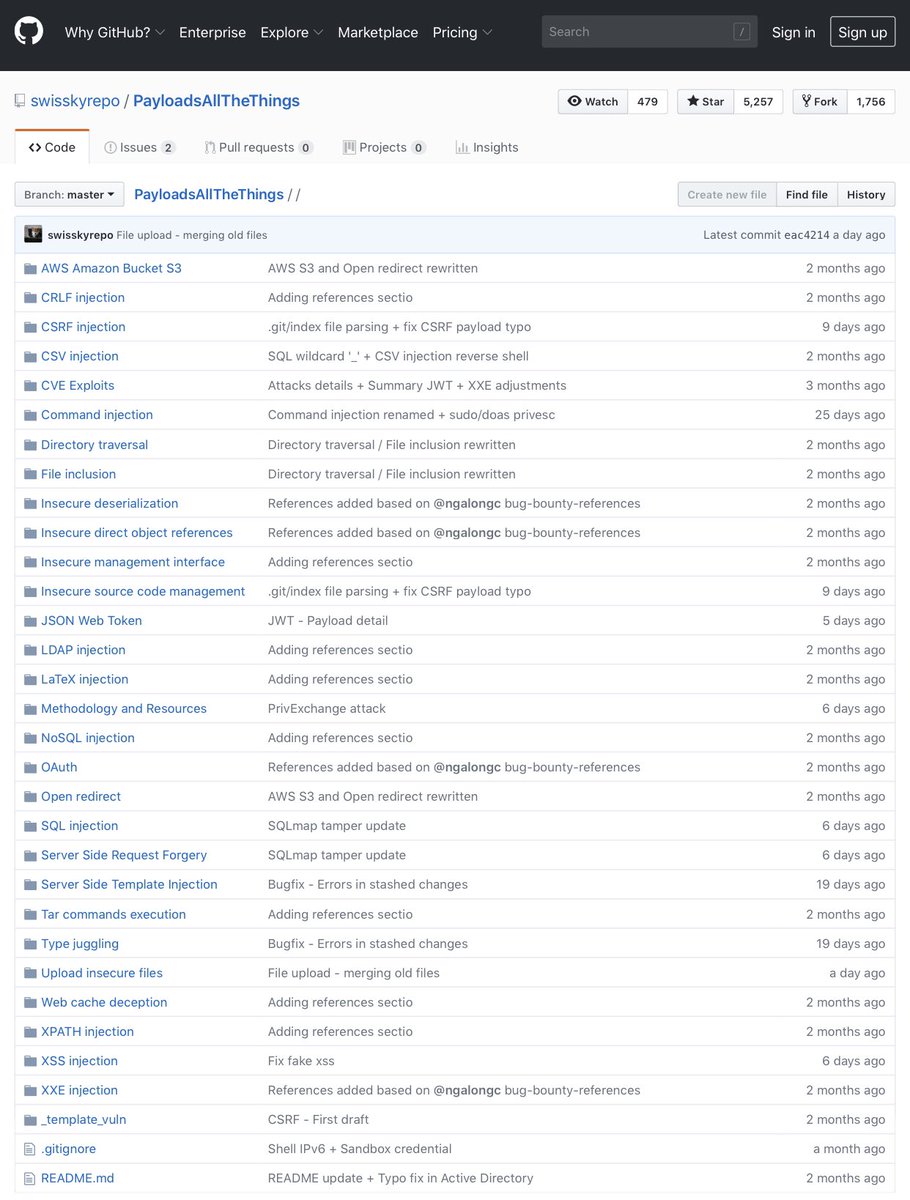910x1200 pixels.
Task: Click file icon next to .gitignore
Action: pos(30,1149)
